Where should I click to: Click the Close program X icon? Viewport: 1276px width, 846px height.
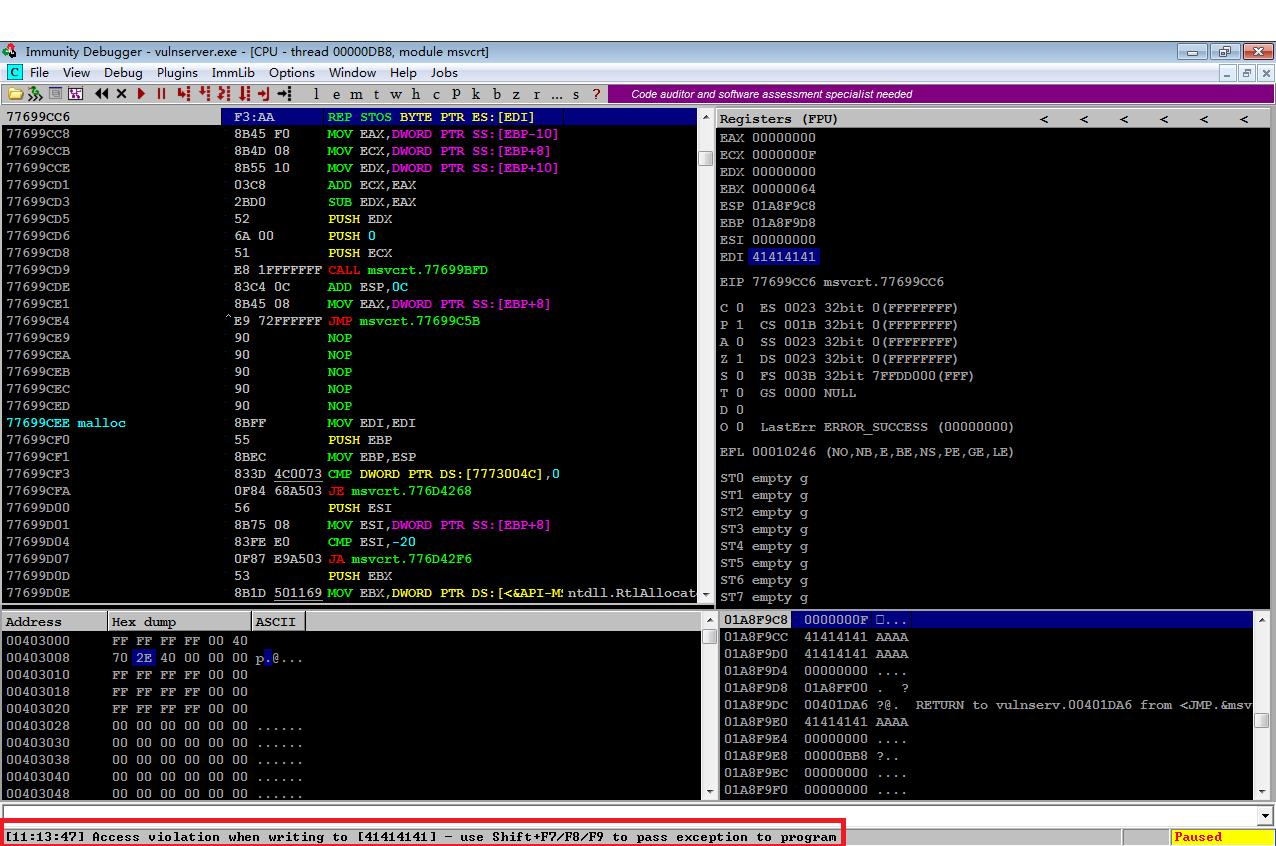pos(121,94)
